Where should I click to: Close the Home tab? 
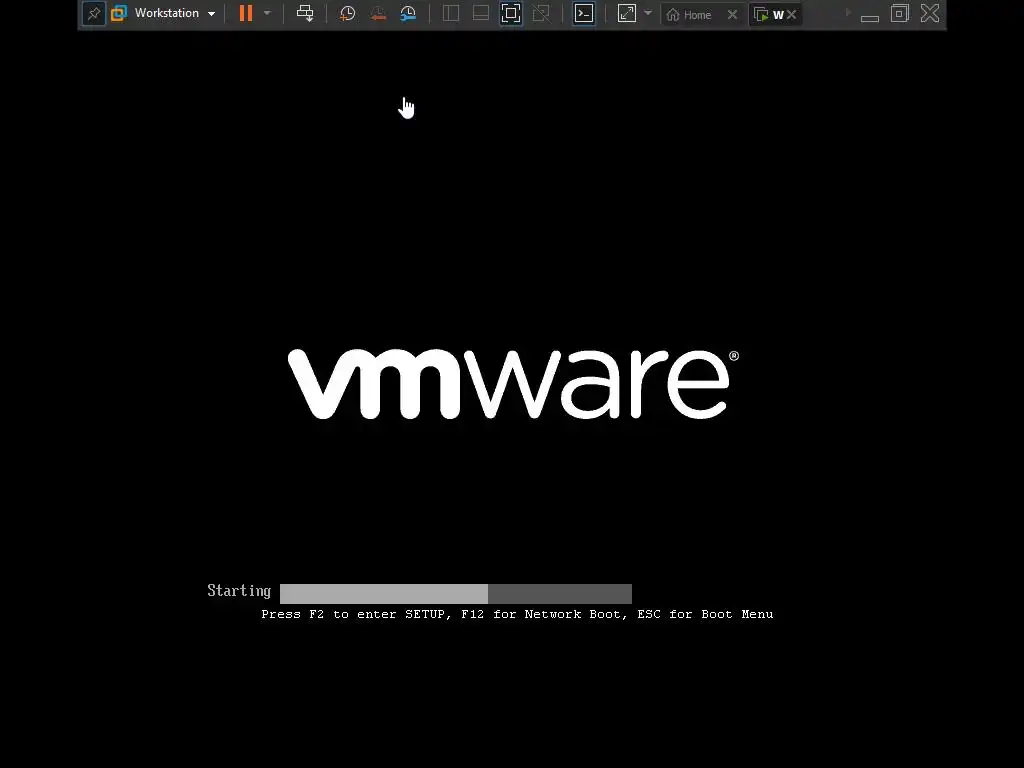732,14
